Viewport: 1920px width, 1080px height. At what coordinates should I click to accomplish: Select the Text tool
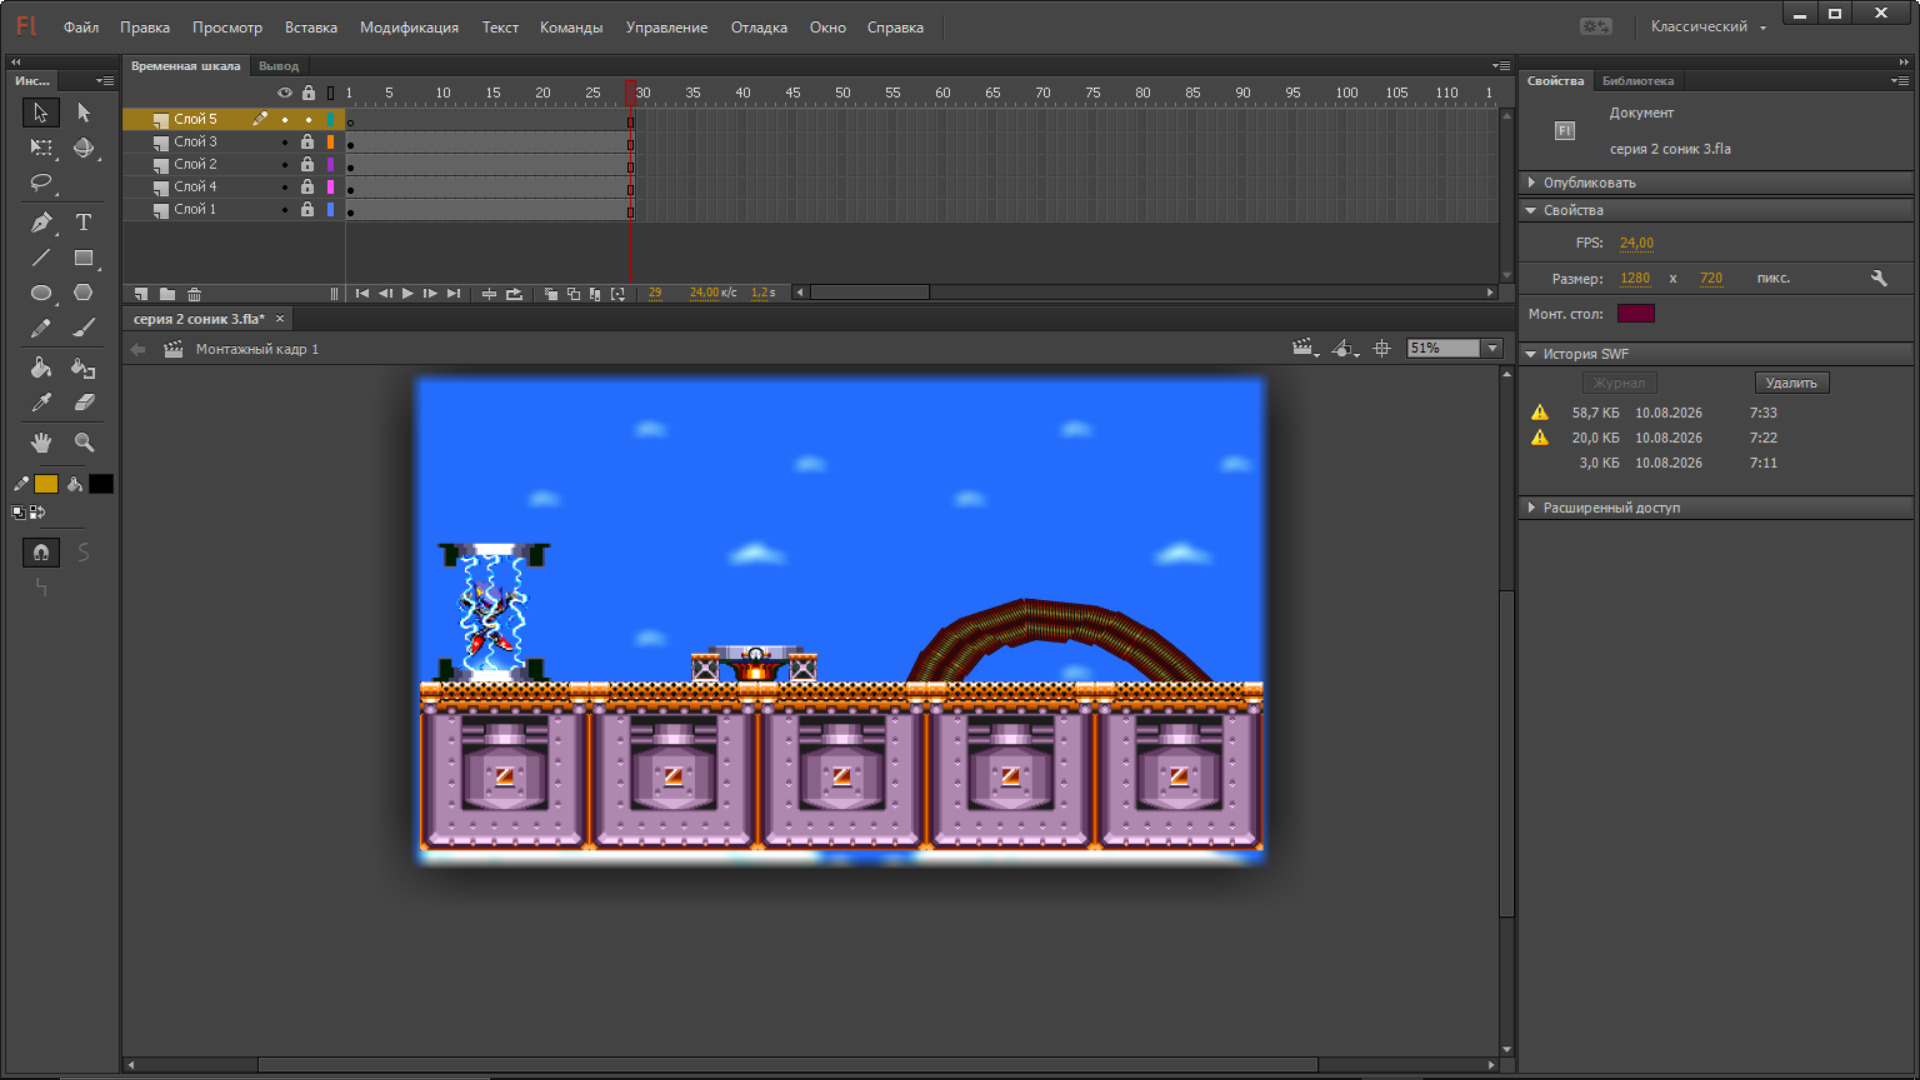pos(84,222)
